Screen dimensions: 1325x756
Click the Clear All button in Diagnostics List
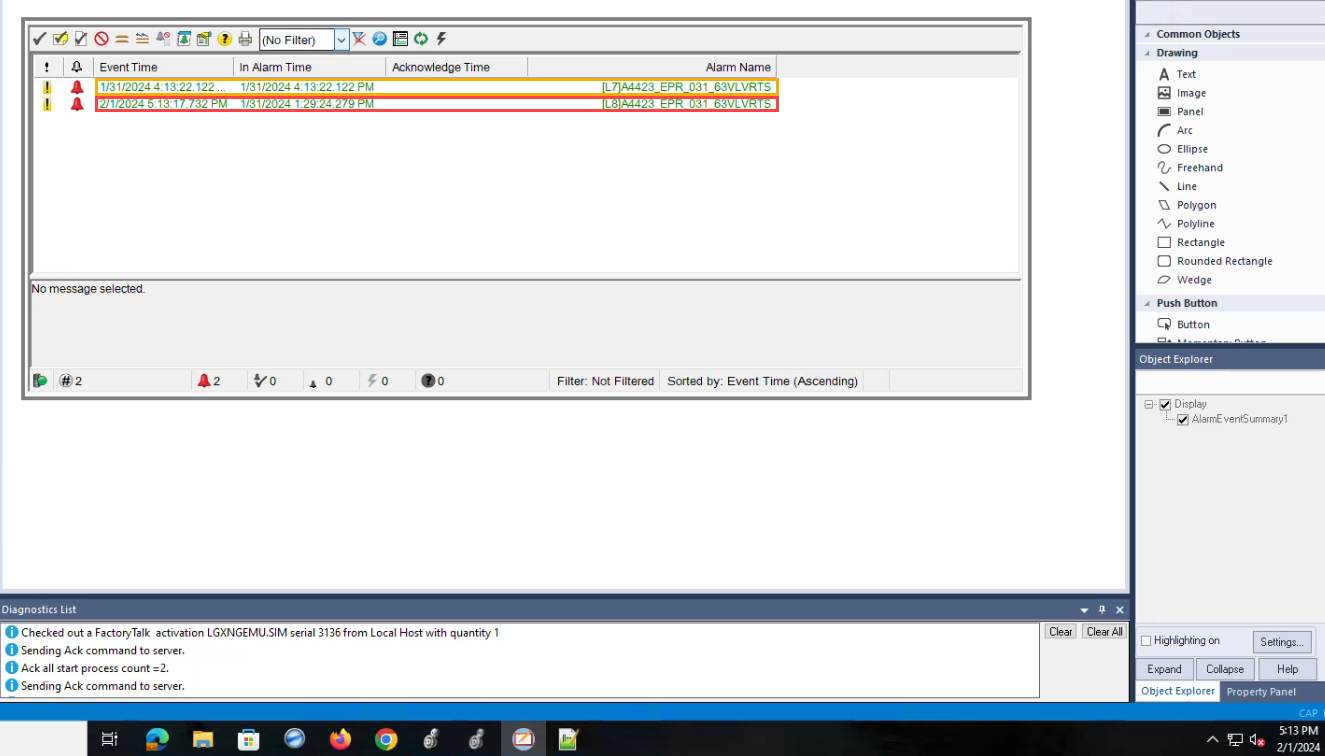click(1104, 632)
